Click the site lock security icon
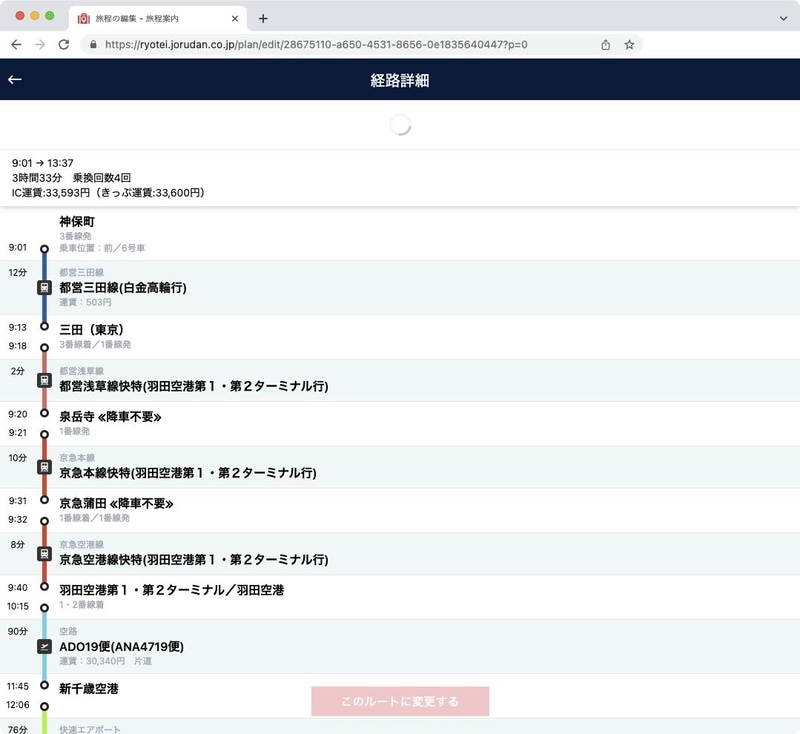The image size is (800, 734). 93,44
